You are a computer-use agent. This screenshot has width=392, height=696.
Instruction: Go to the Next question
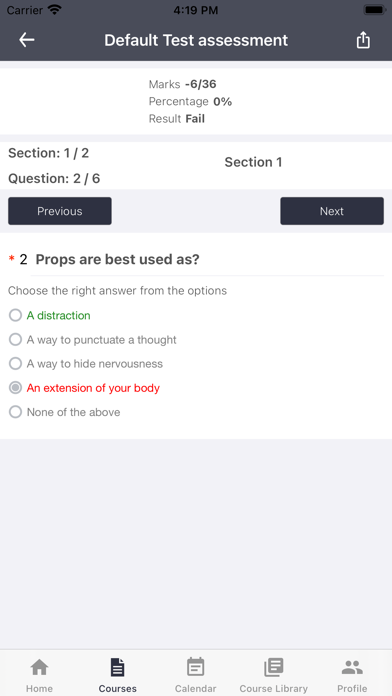click(332, 211)
